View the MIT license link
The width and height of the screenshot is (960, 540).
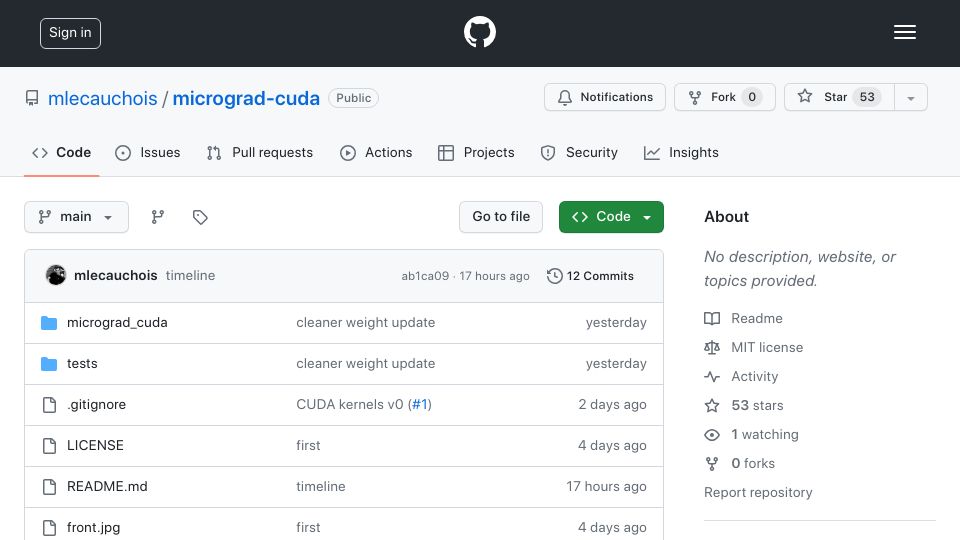[754, 347]
